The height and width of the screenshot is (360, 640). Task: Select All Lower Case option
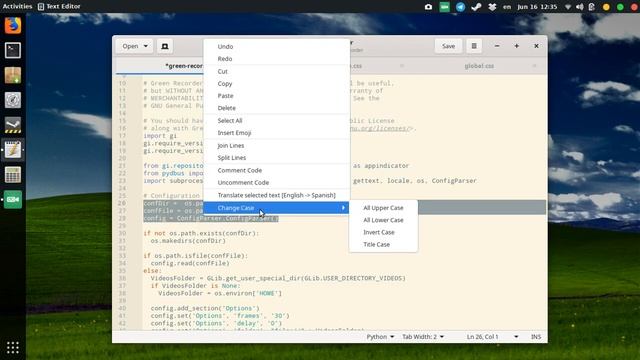(x=383, y=220)
